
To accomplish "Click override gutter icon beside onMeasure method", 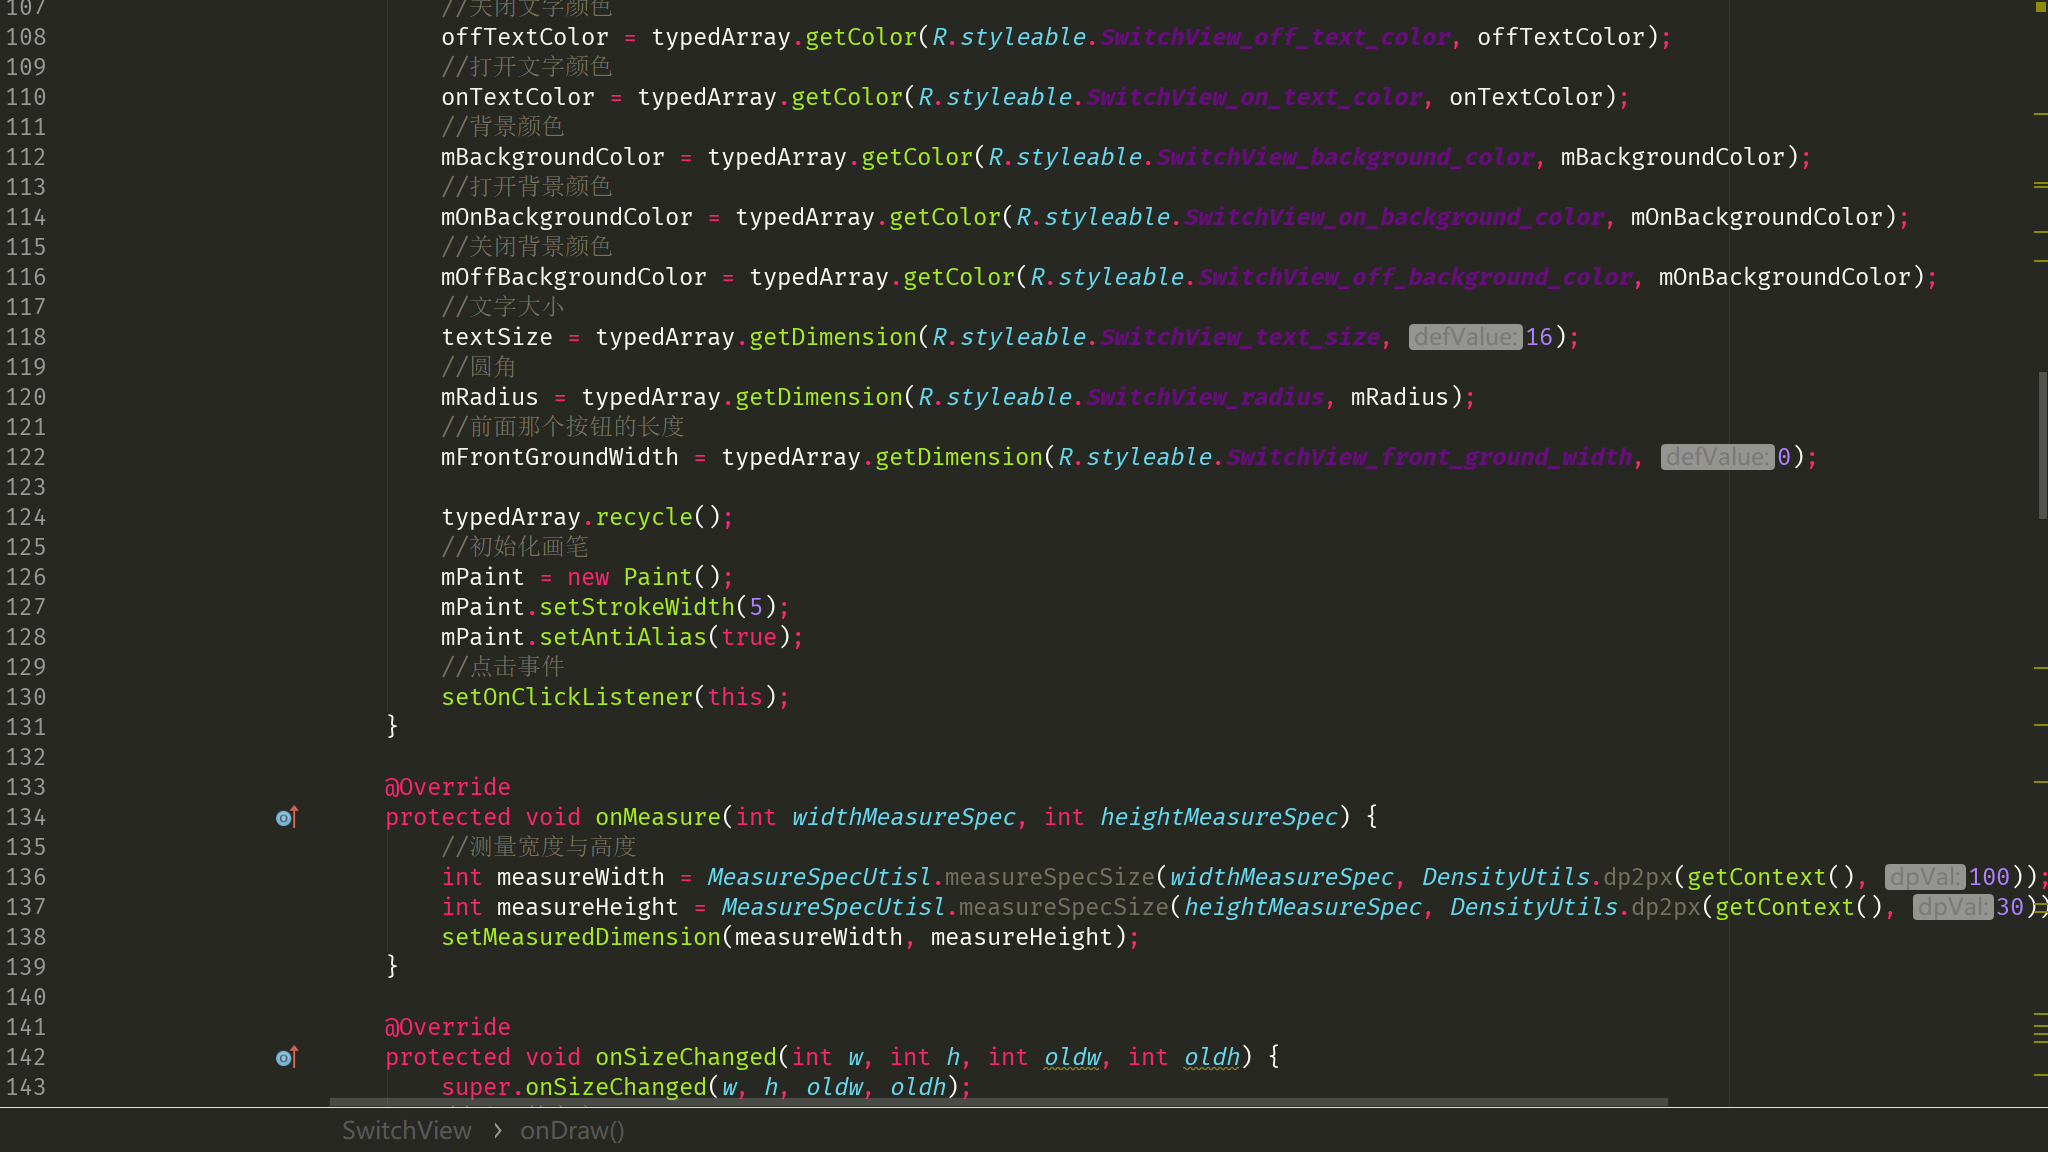I will 286,818.
